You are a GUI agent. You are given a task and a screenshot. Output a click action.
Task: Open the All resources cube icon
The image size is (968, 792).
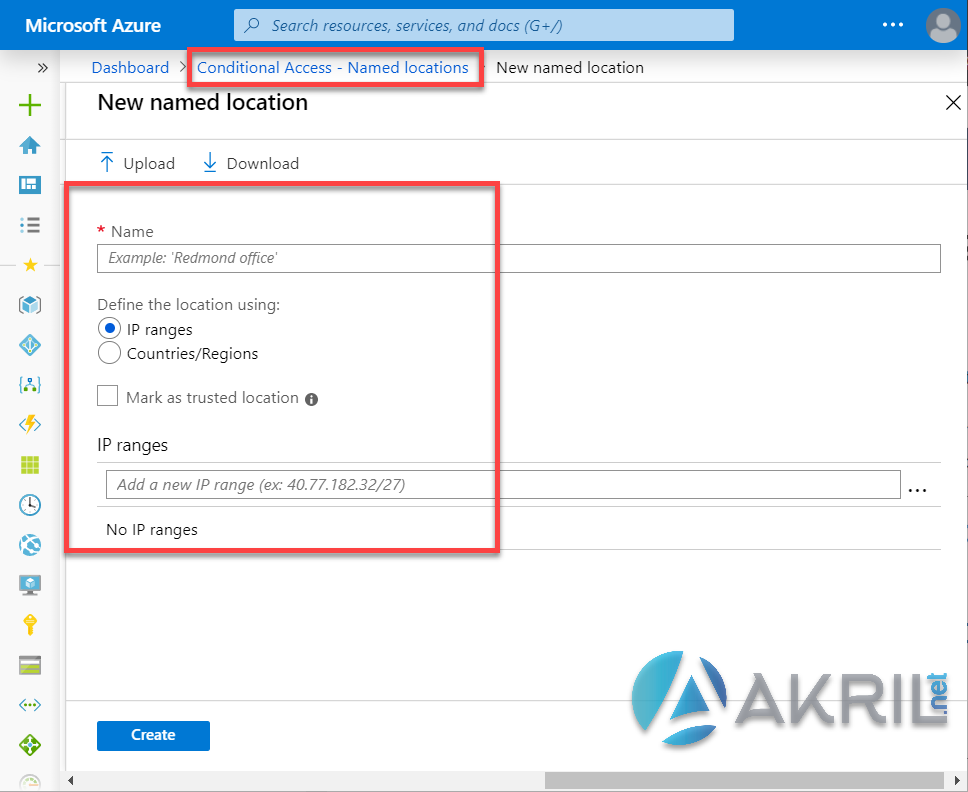coord(30,305)
